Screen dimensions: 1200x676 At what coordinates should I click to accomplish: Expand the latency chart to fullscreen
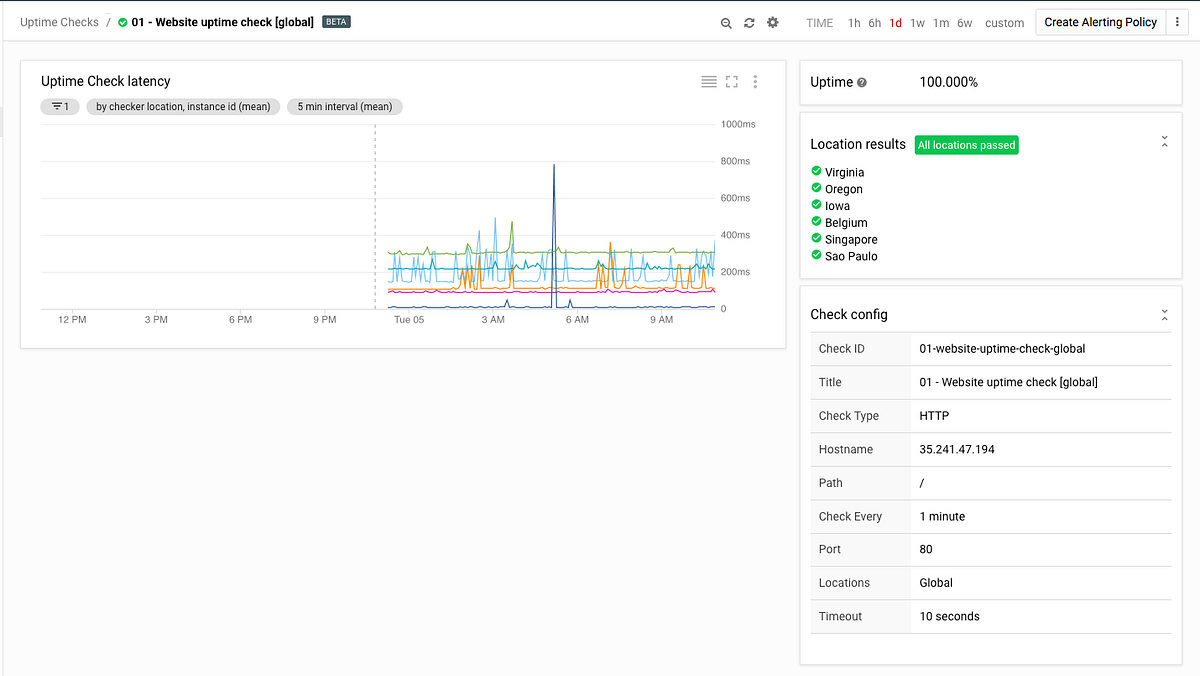pyautogui.click(x=732, y=81)
